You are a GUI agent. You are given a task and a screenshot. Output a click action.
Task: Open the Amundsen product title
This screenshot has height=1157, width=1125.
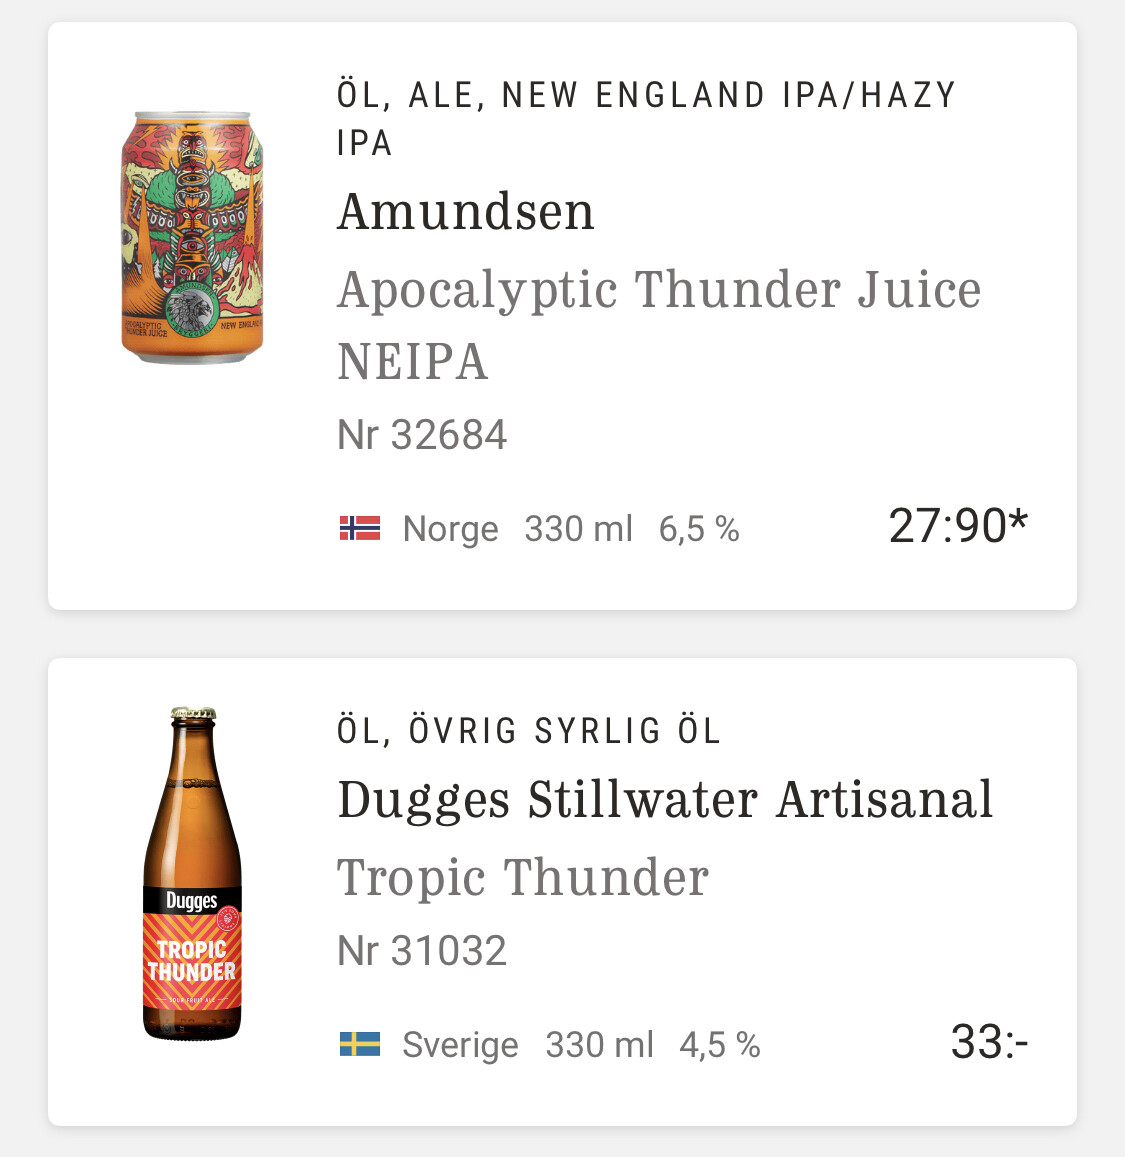(x=466, y=212)
